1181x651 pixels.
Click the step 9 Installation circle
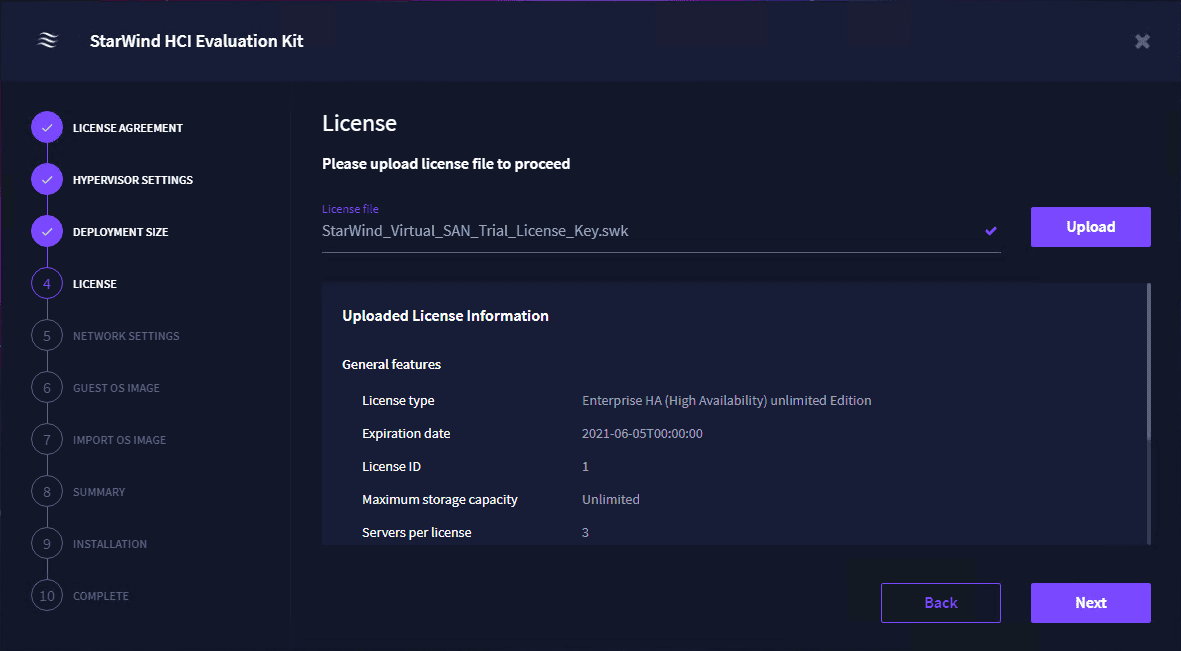click(x=47, y=544)
